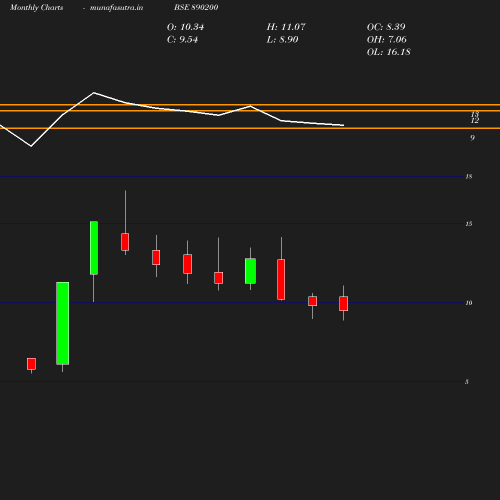Click the green candle reaching the 15 line
The width and height of the screenshot is (500, 500).
tap(94, 248)
